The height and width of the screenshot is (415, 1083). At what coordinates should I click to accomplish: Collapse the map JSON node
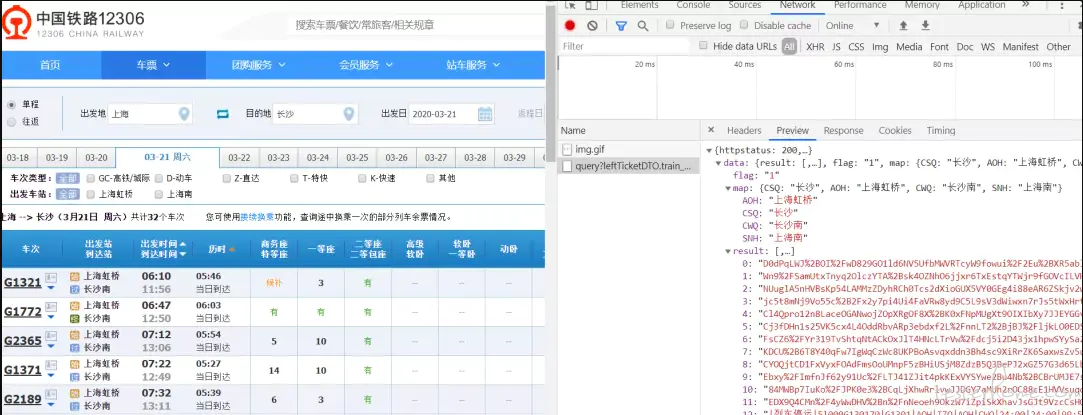728,187
